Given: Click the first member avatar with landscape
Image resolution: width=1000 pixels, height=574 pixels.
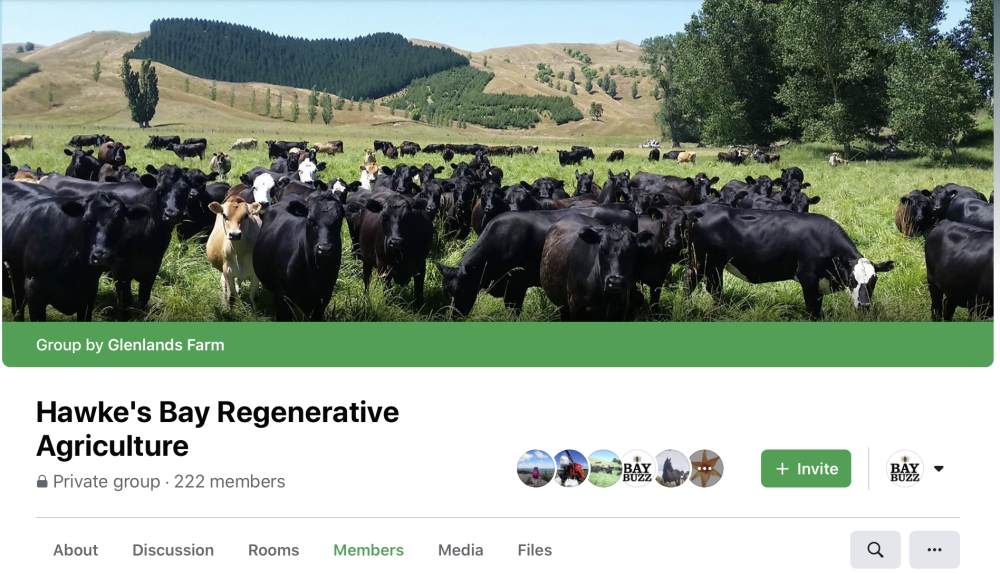Looking at the screenshot, I should 535,468.
